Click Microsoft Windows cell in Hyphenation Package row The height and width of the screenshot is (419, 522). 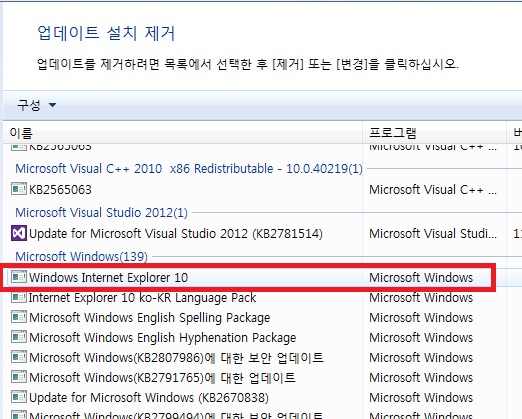click(421, 338)
